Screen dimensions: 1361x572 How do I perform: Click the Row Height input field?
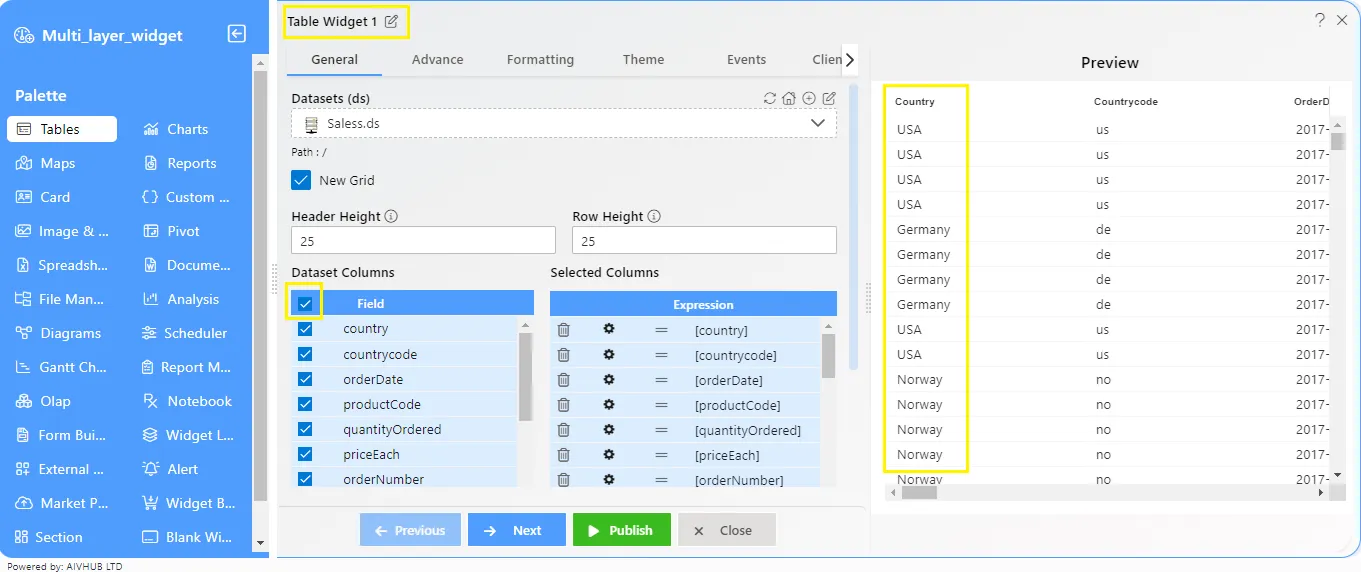click(x=704, y=240)
